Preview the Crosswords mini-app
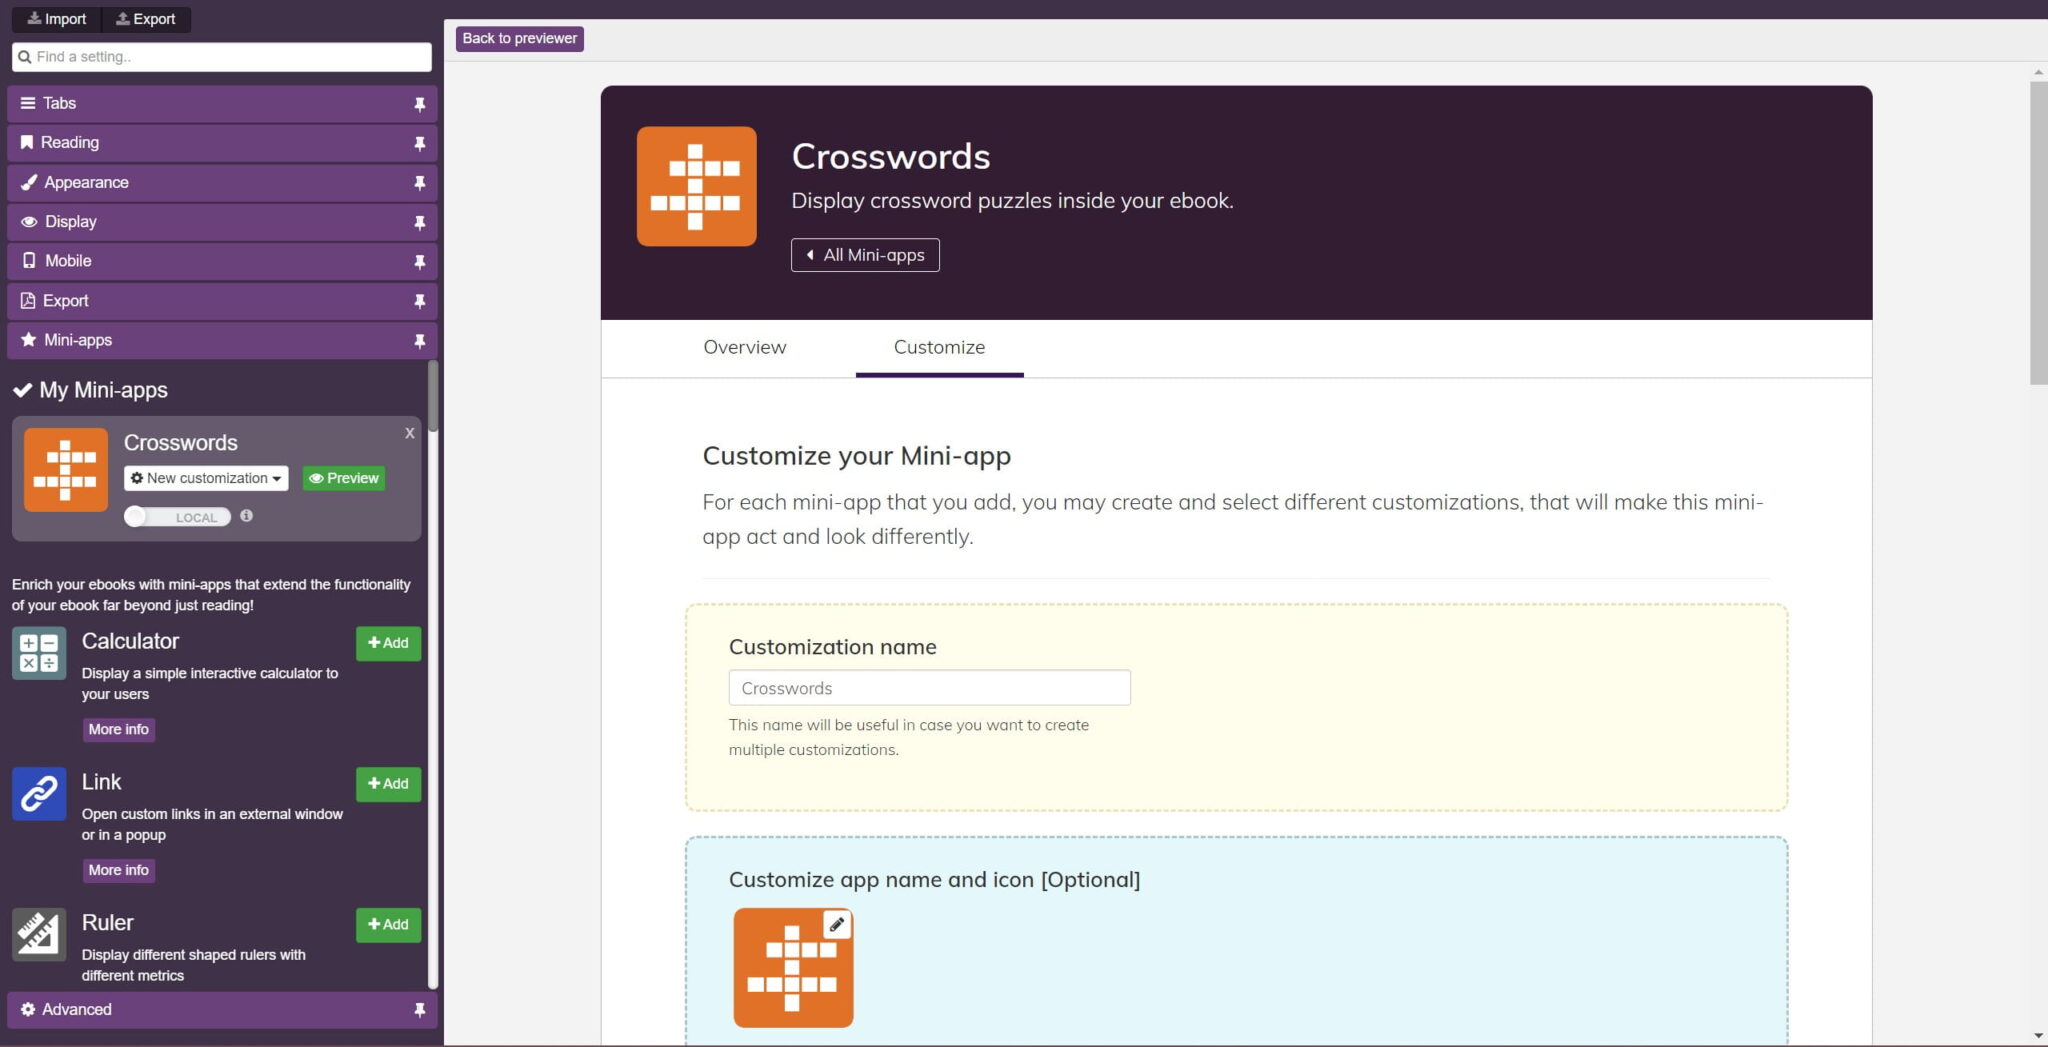Viewport: 2048px width, 1047px height. click(x=344, y=478)
